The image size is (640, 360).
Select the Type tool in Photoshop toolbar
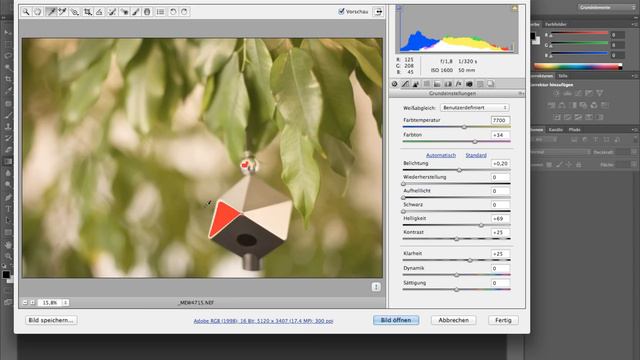(x=8, y=209)
